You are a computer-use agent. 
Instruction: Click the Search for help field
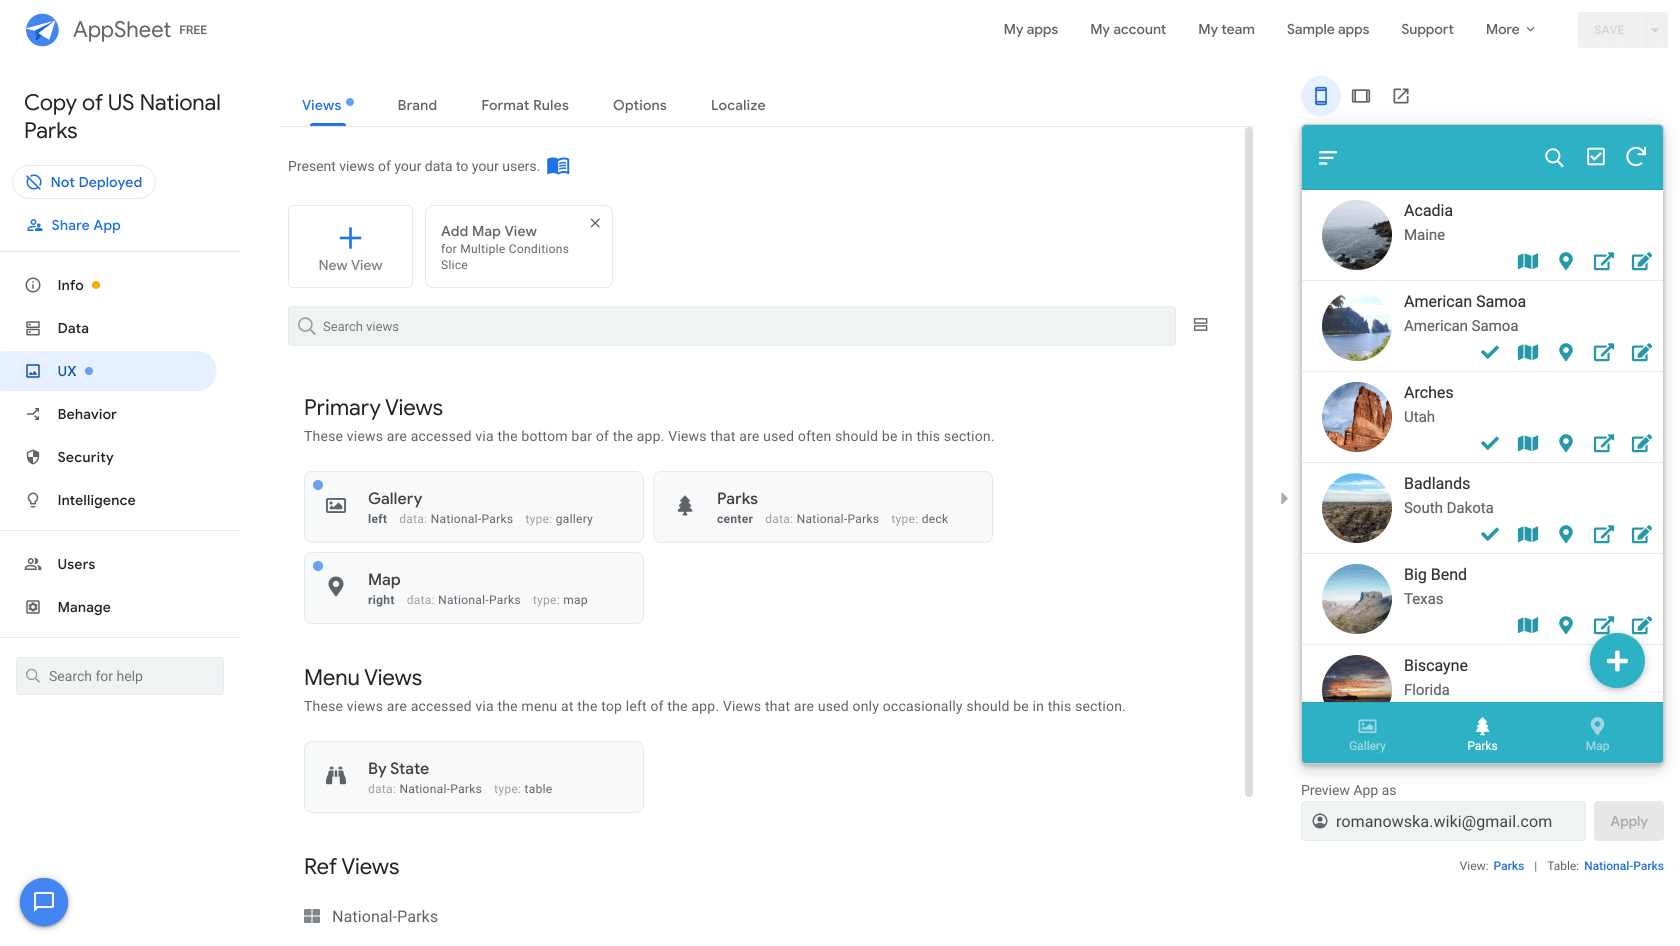coord(120,676)
